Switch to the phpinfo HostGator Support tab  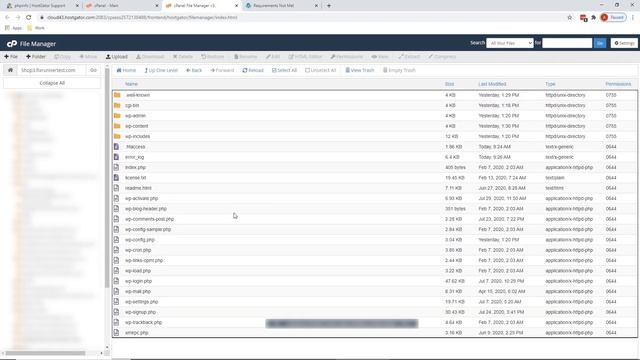pos(42,6)
